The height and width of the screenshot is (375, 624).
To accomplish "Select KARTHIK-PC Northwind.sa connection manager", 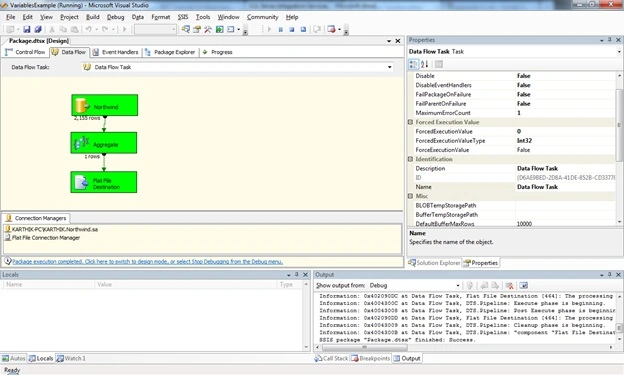I will (x=51, y=229).
